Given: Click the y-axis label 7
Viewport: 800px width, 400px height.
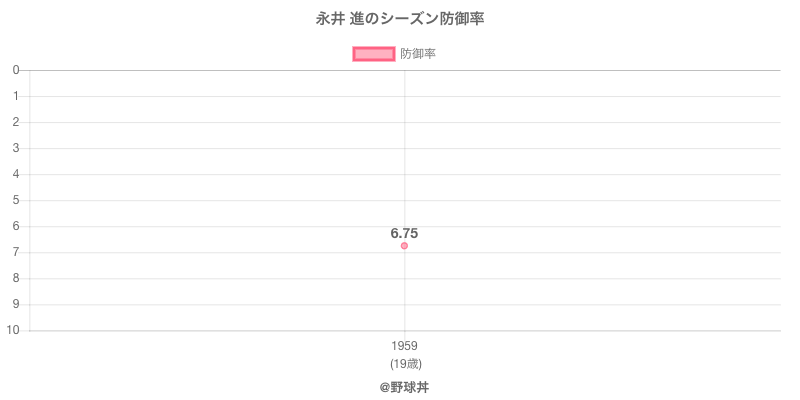Looking at the screenshot, I should coord(17,252).
